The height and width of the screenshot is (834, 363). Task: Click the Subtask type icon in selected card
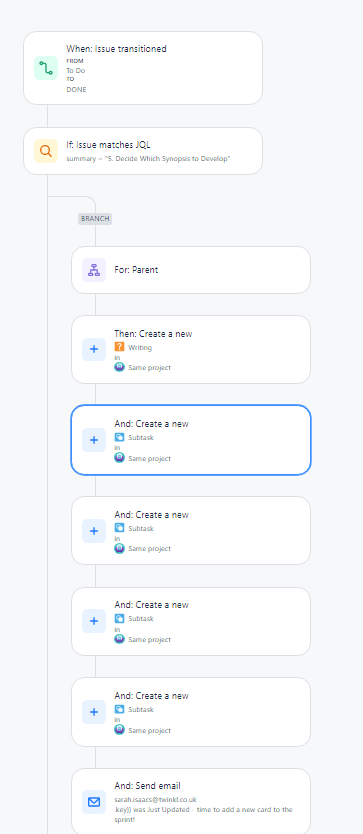(x=119, y=438)
